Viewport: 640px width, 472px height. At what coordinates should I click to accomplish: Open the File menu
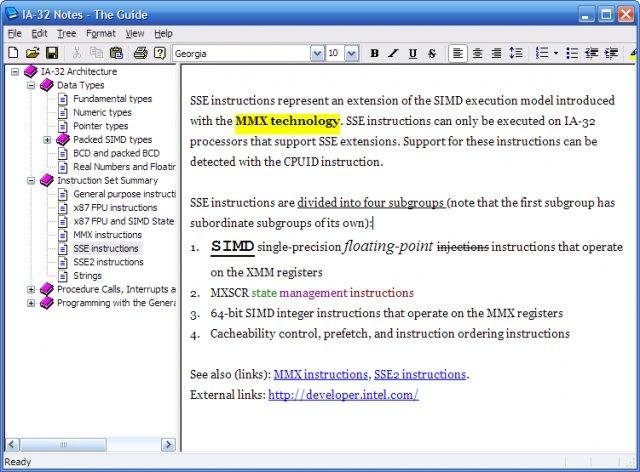tap(15, 33)
